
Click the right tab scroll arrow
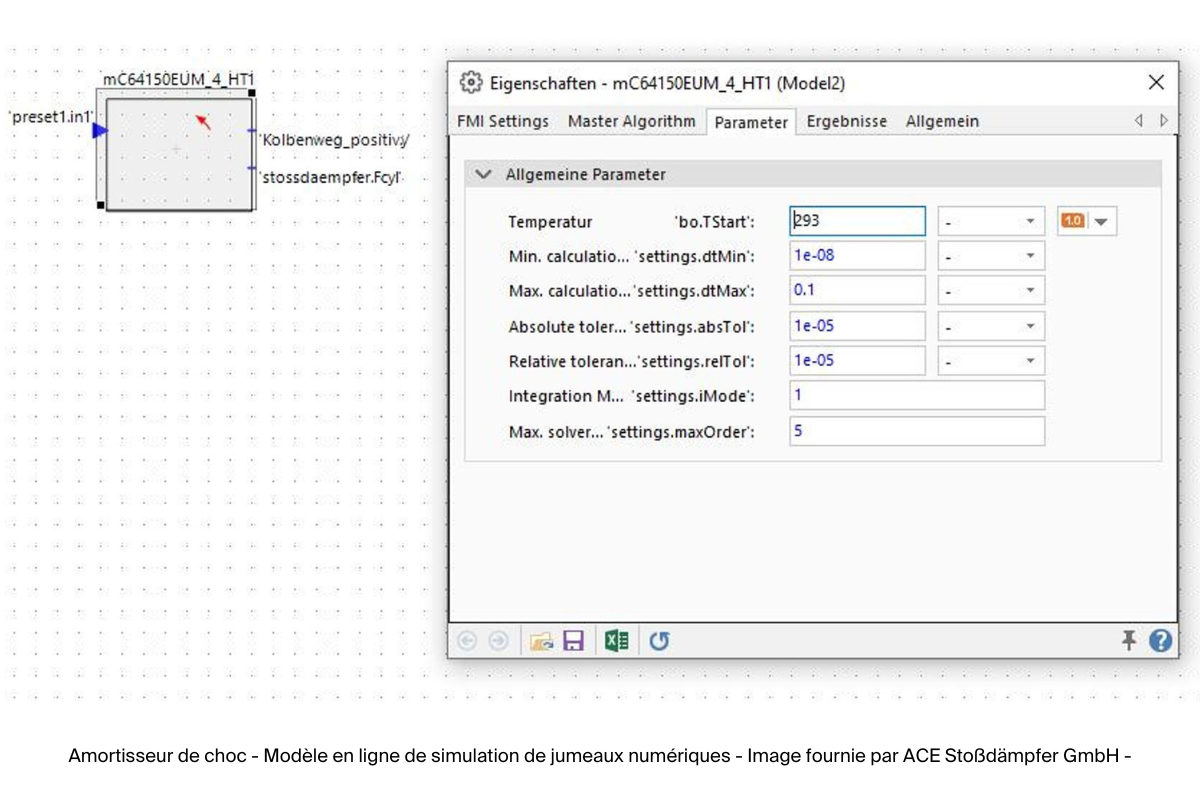coord(1162,120)
